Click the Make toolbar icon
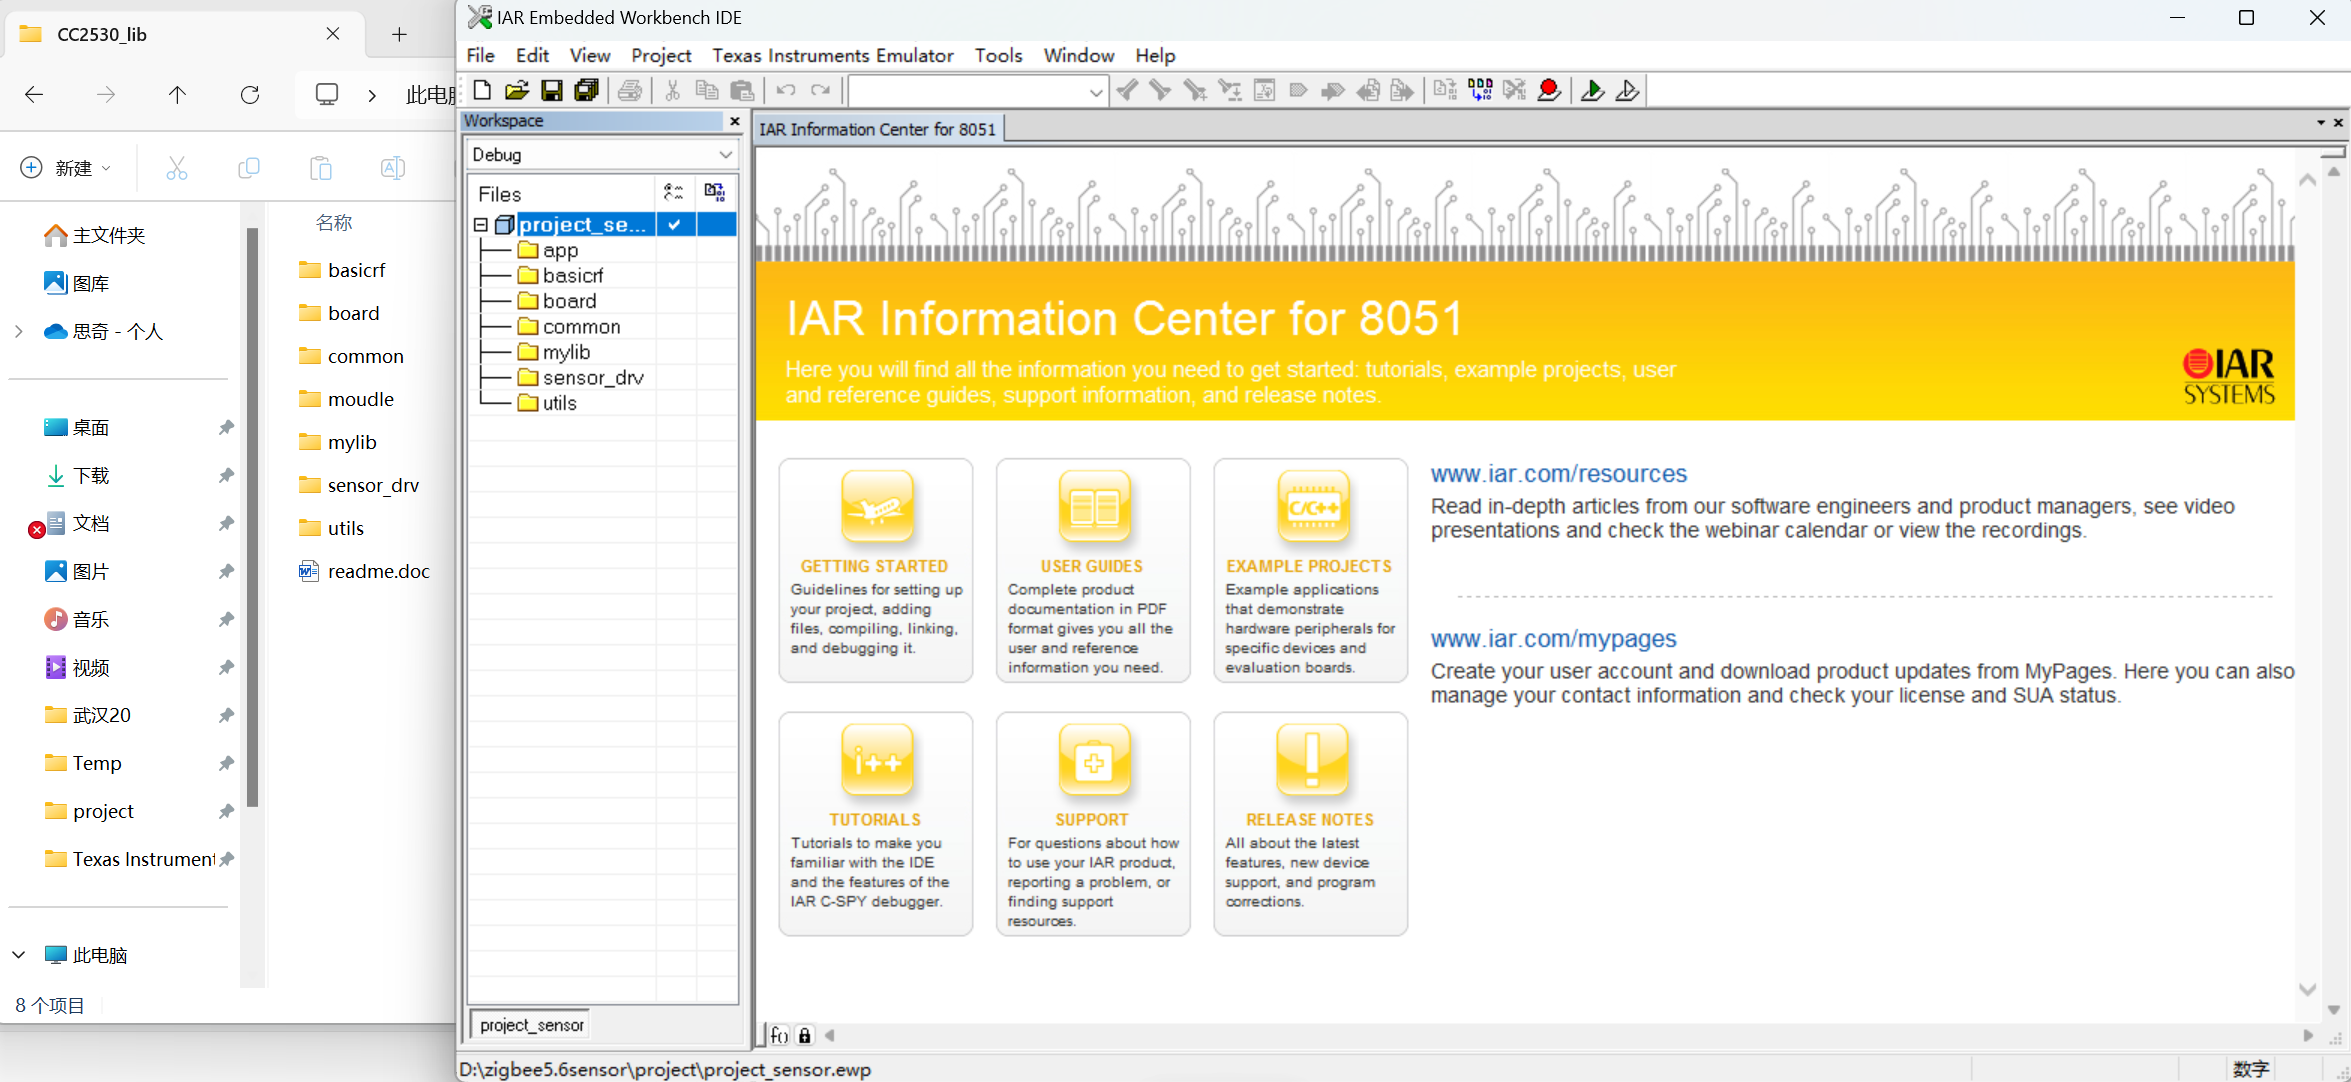Viewport: 2351px width, 1082px height. 1480,91
